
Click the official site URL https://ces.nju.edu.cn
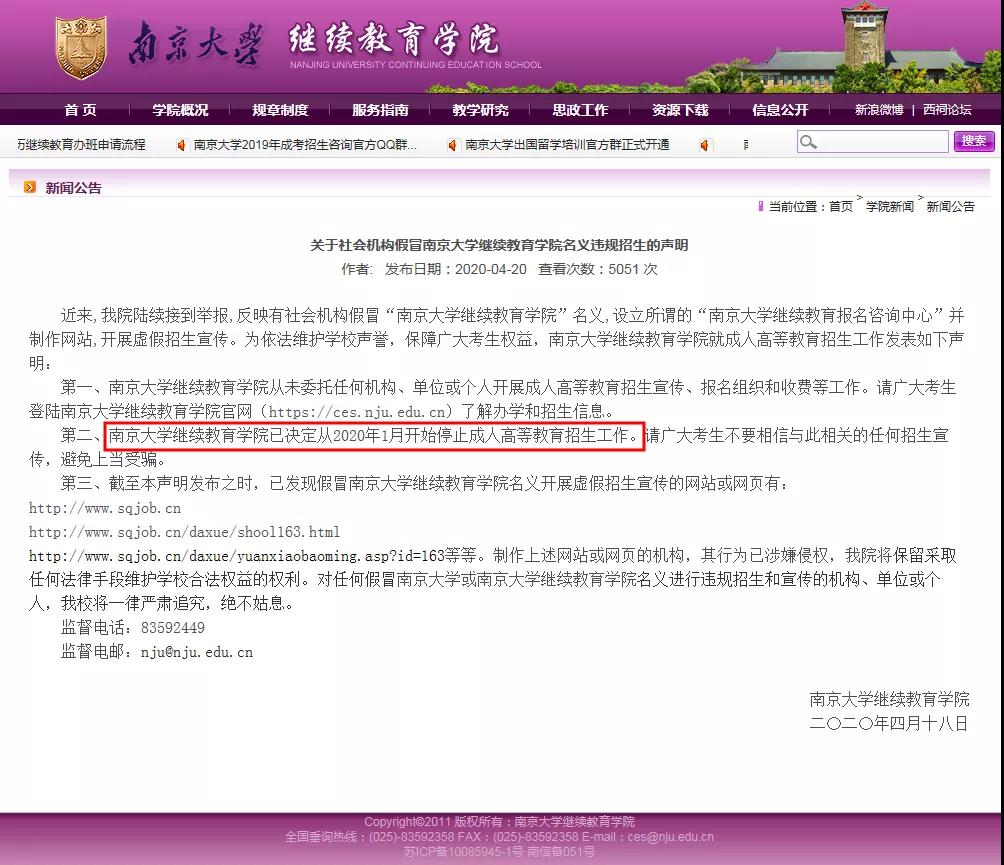pyautogui.click(x=357, y=412)
